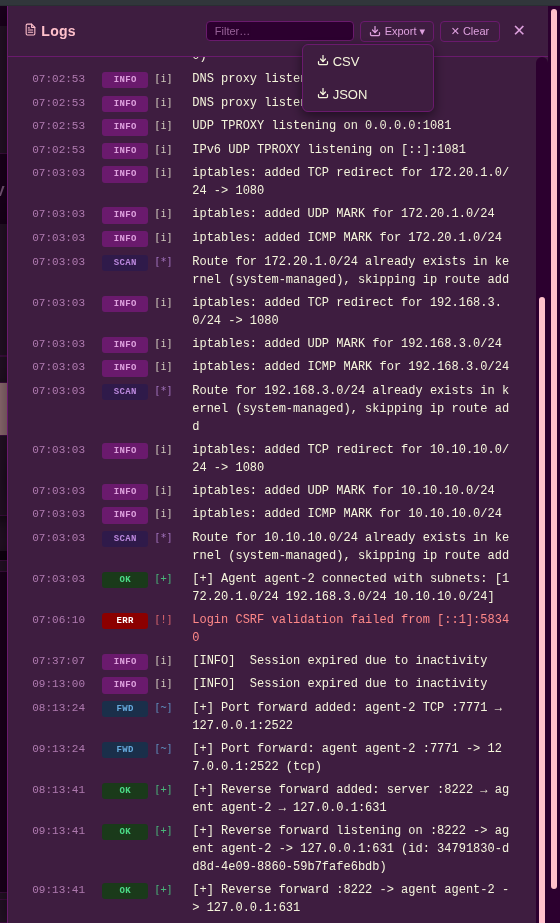This screenshot has width=560, height=923.
Task: Click the Logs document icon
Action: coord(30,29)
